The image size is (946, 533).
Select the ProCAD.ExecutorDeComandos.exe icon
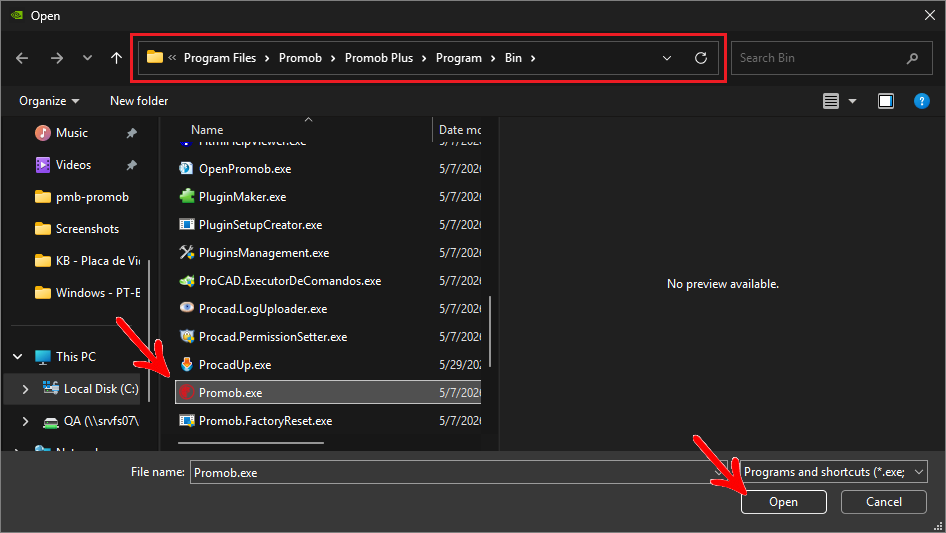186,281
